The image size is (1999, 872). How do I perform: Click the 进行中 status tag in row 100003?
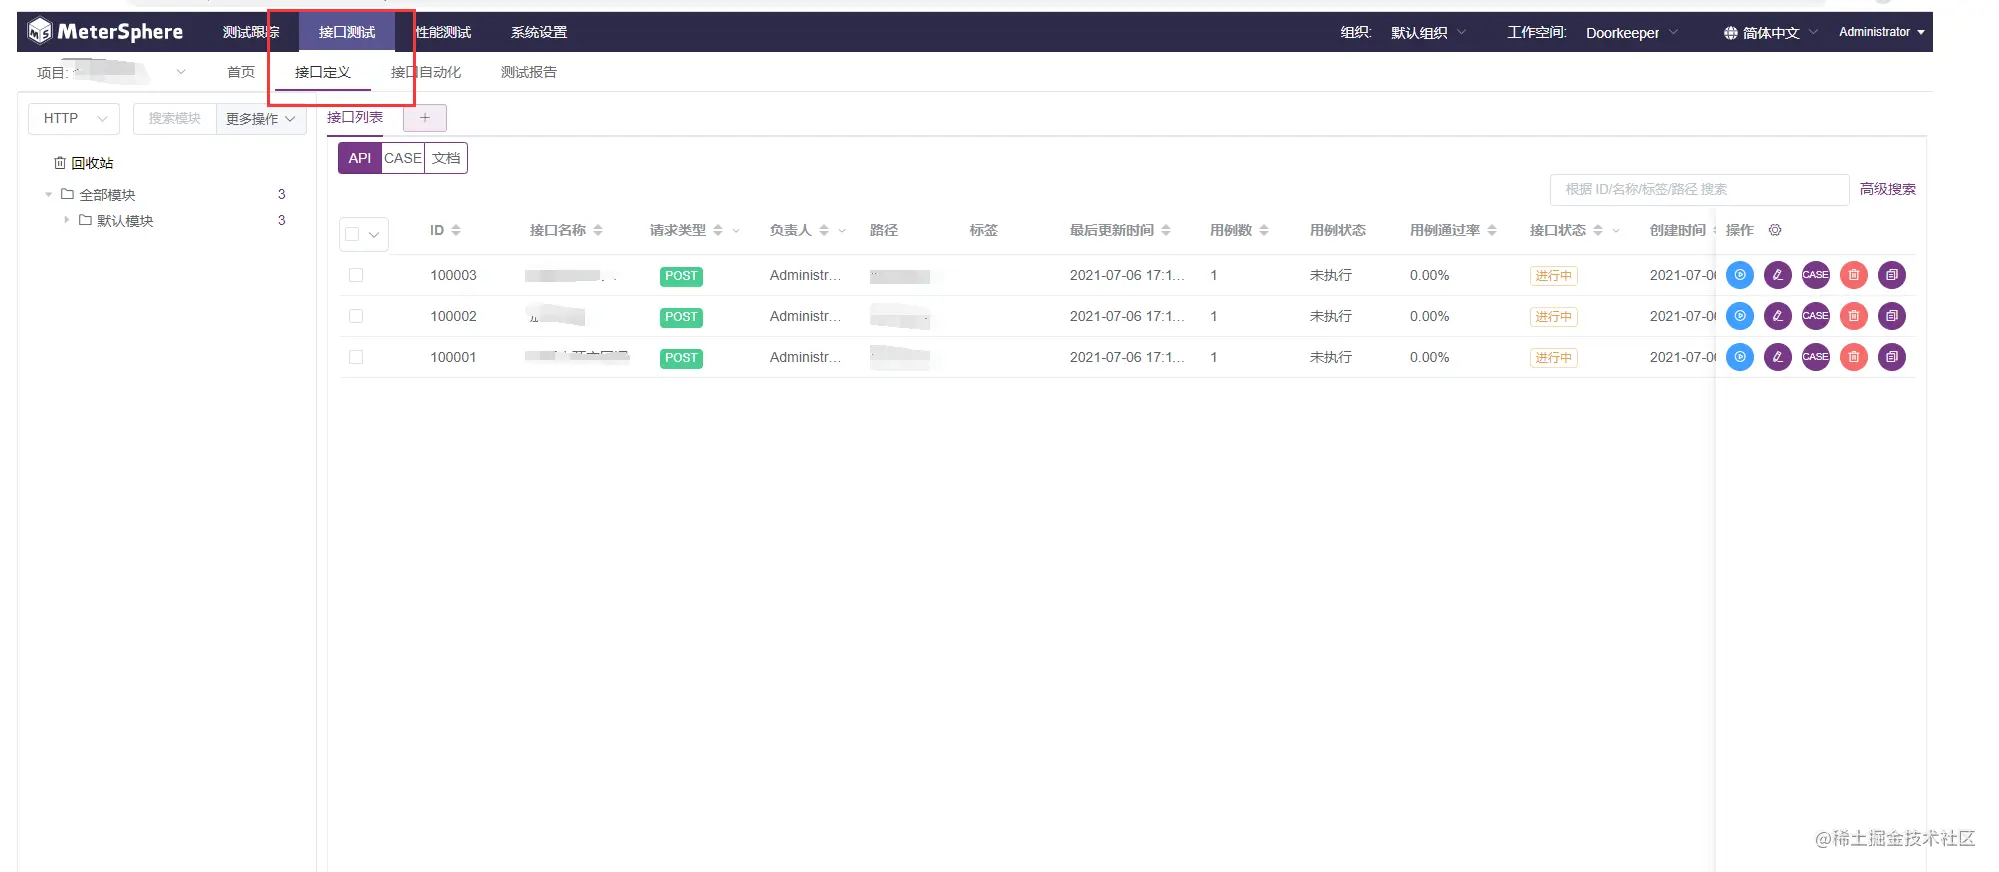tap(1554, 276)
